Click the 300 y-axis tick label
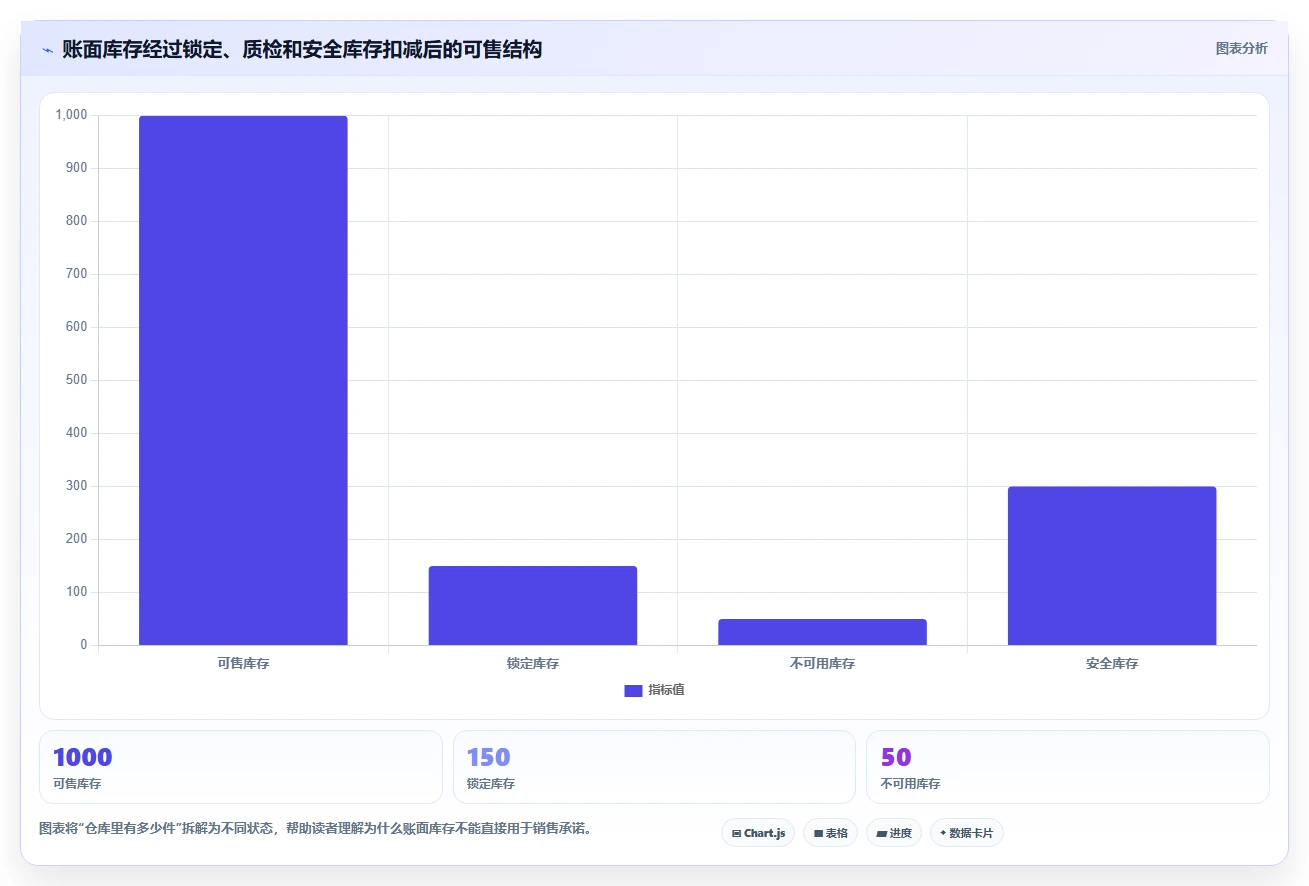Screen dimensions: 1309x886 coord(77,486)
